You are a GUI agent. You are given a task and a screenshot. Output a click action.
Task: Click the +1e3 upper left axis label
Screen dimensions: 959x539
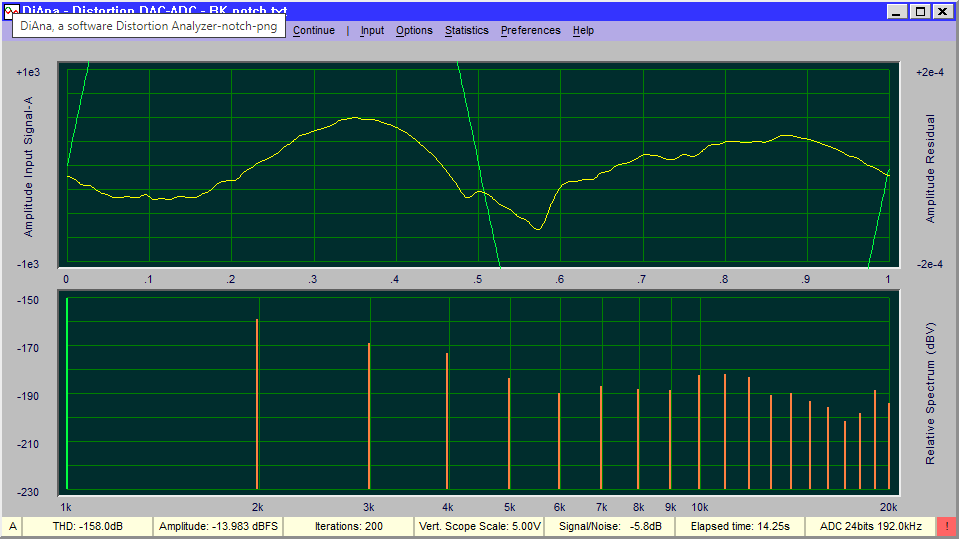click(28, 72)
